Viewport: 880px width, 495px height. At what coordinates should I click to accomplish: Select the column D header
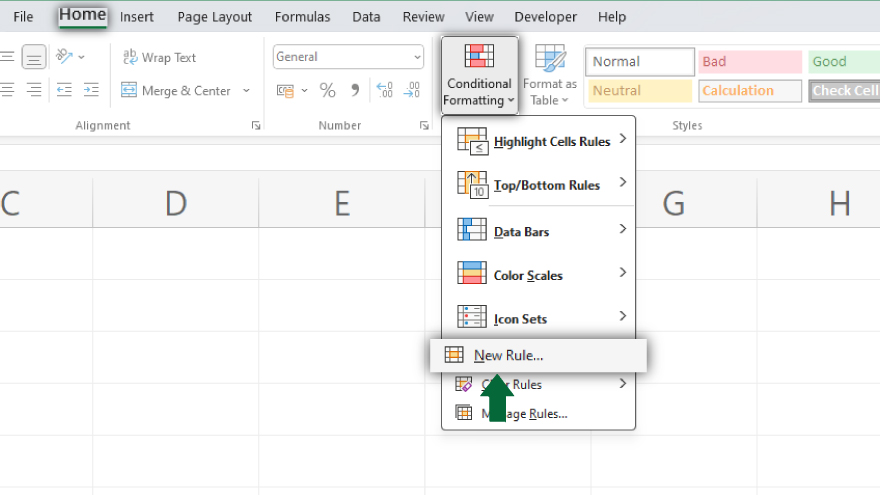point(176,203)
